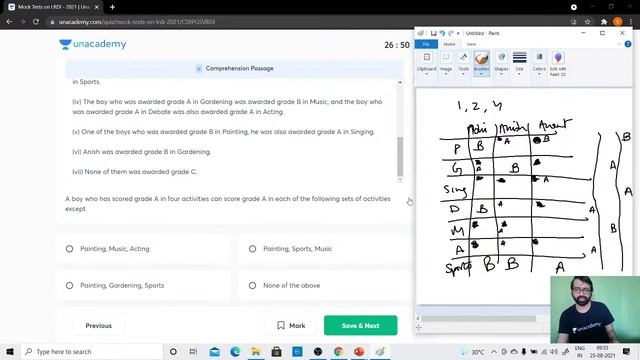640x360 pixels.
Task: Click taskbar clock showing 25-08-2021
Action: (x=602, y=351)
